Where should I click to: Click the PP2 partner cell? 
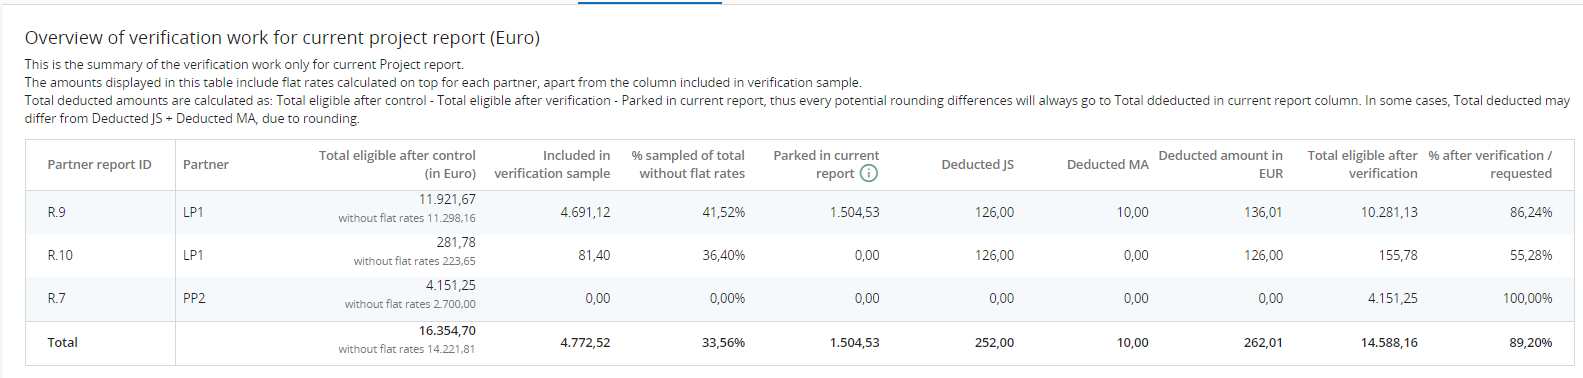click(x=194, y=298)
